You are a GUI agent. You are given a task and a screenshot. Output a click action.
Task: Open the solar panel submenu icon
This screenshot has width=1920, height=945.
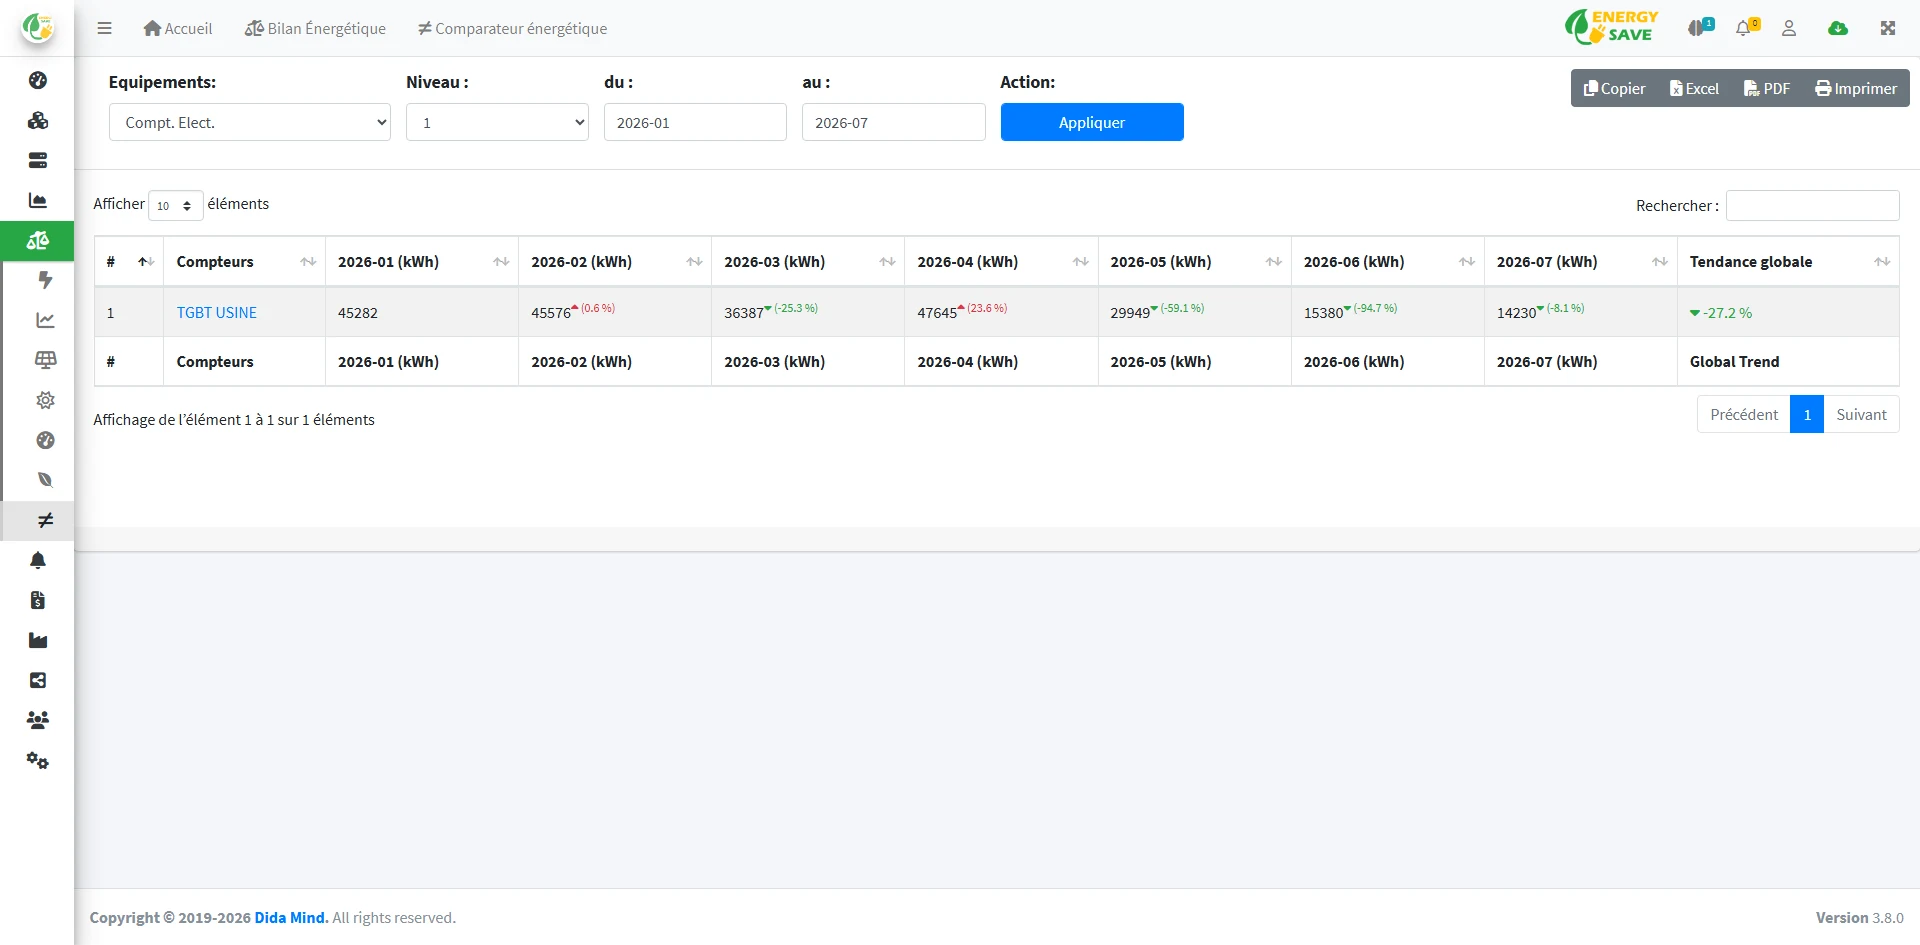45,360
